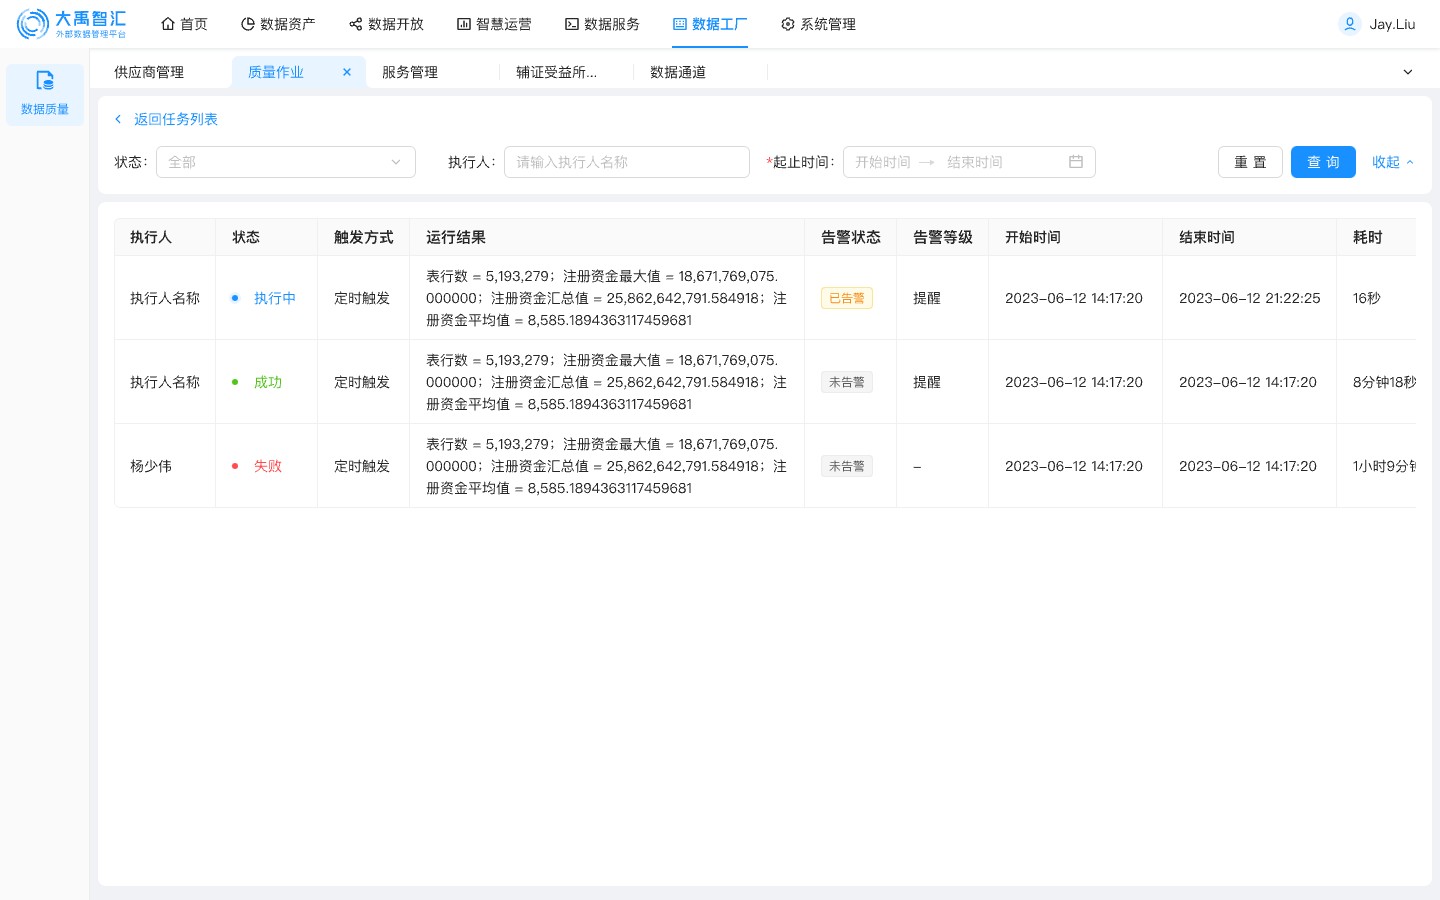The height and width of the screenshot is (900, 1440).
Task: Click the 已告警 tag
Action: 847,298
